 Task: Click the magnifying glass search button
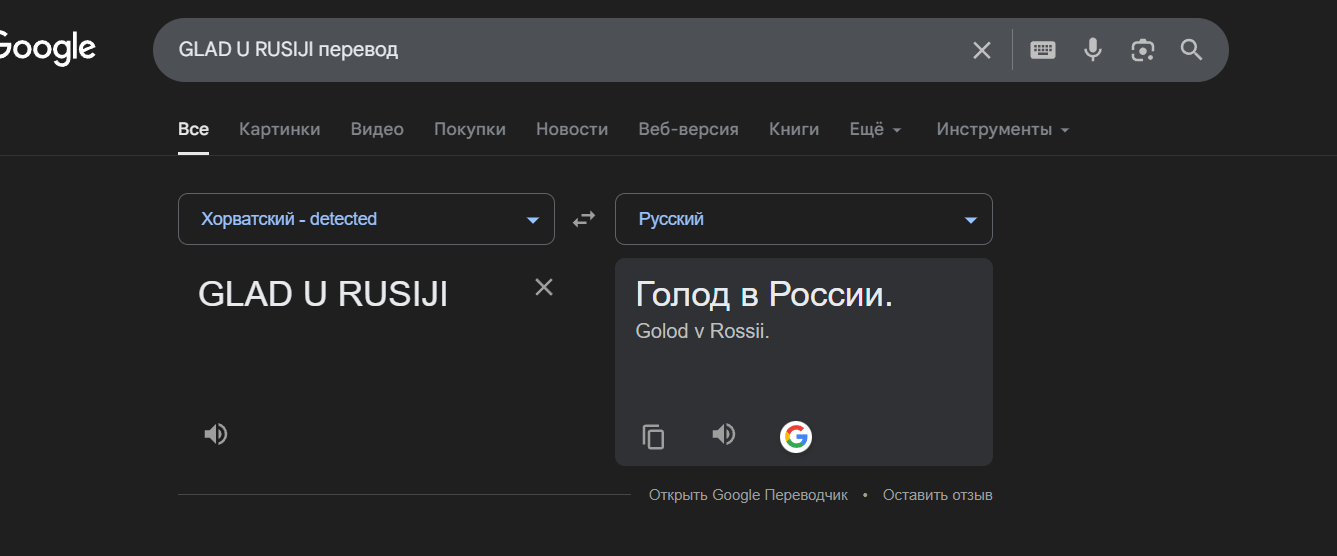coord(1191,50)
